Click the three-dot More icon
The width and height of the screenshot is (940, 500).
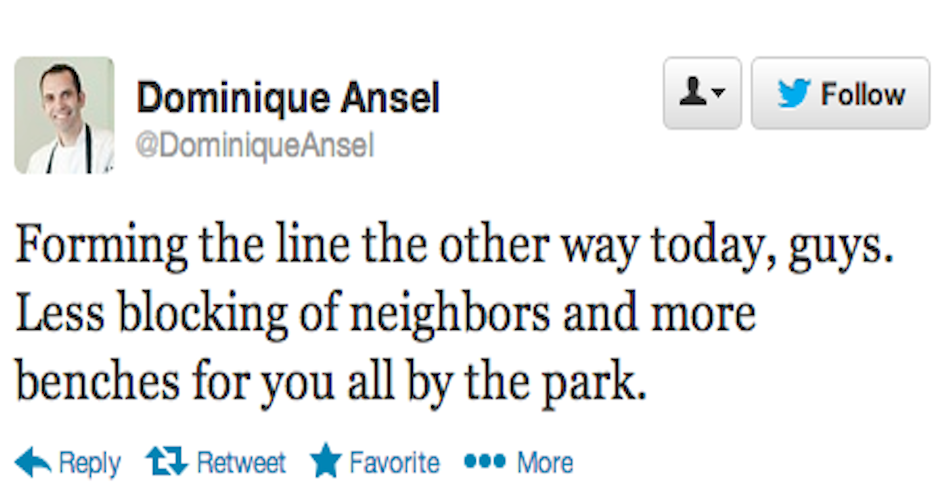(485, 461)
